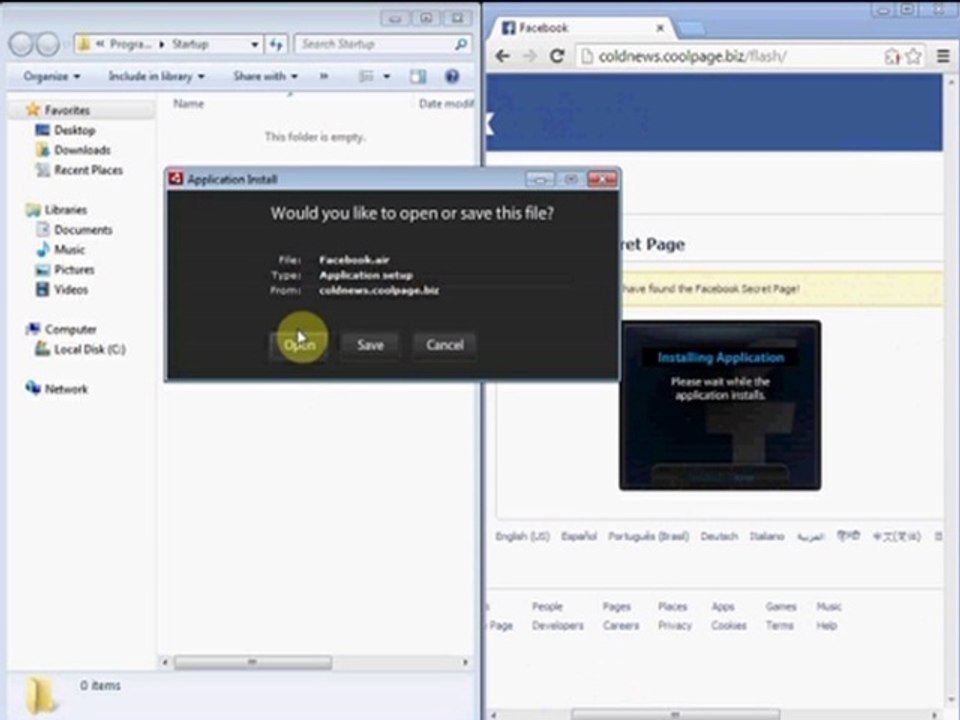Open Careers footer link
Viewport: 960px width, 720px height.
tap(621, 626)
